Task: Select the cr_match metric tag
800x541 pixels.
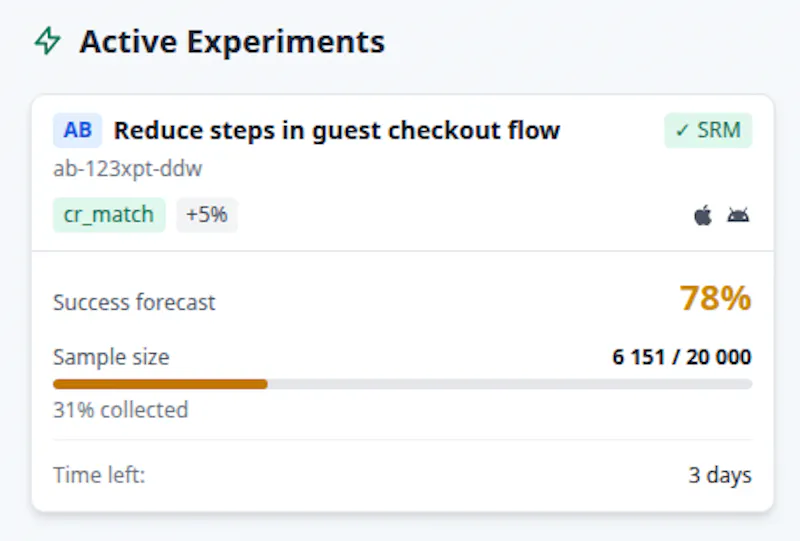Action: click(109, 214)
